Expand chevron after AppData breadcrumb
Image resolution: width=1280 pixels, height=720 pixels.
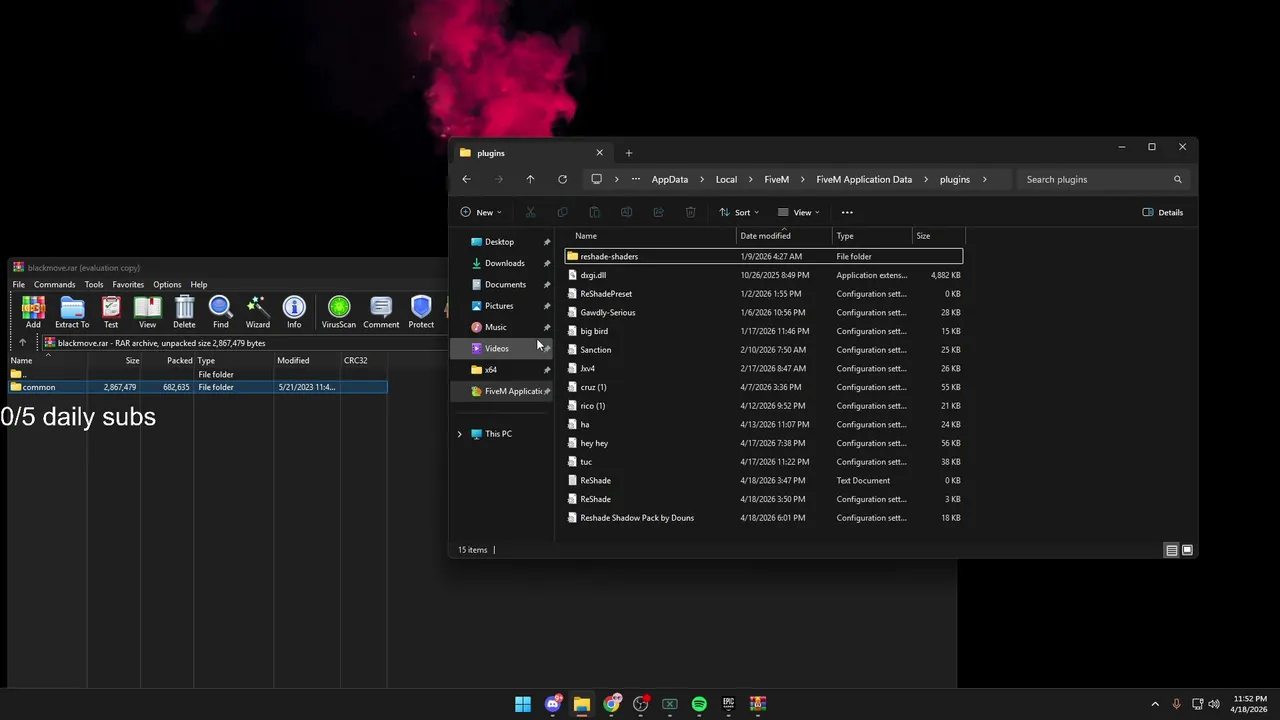pos(701,179)
